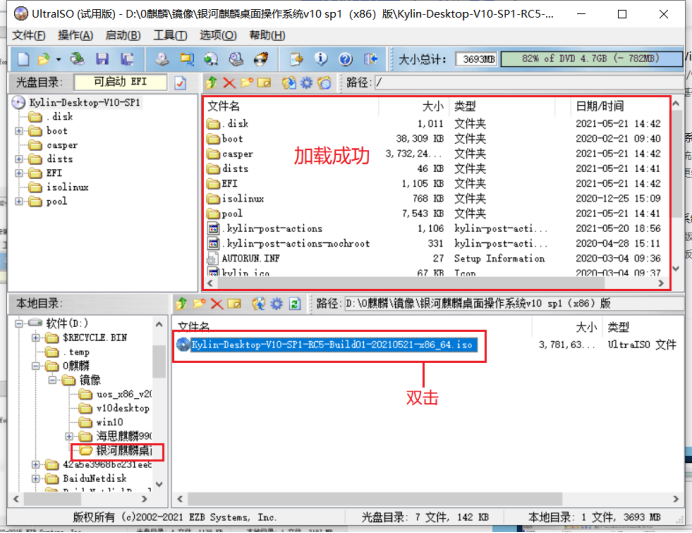Open the 操作(A) menu
Image resolution: width=692 pixels, height=533 pixels.
coord(75,35)
